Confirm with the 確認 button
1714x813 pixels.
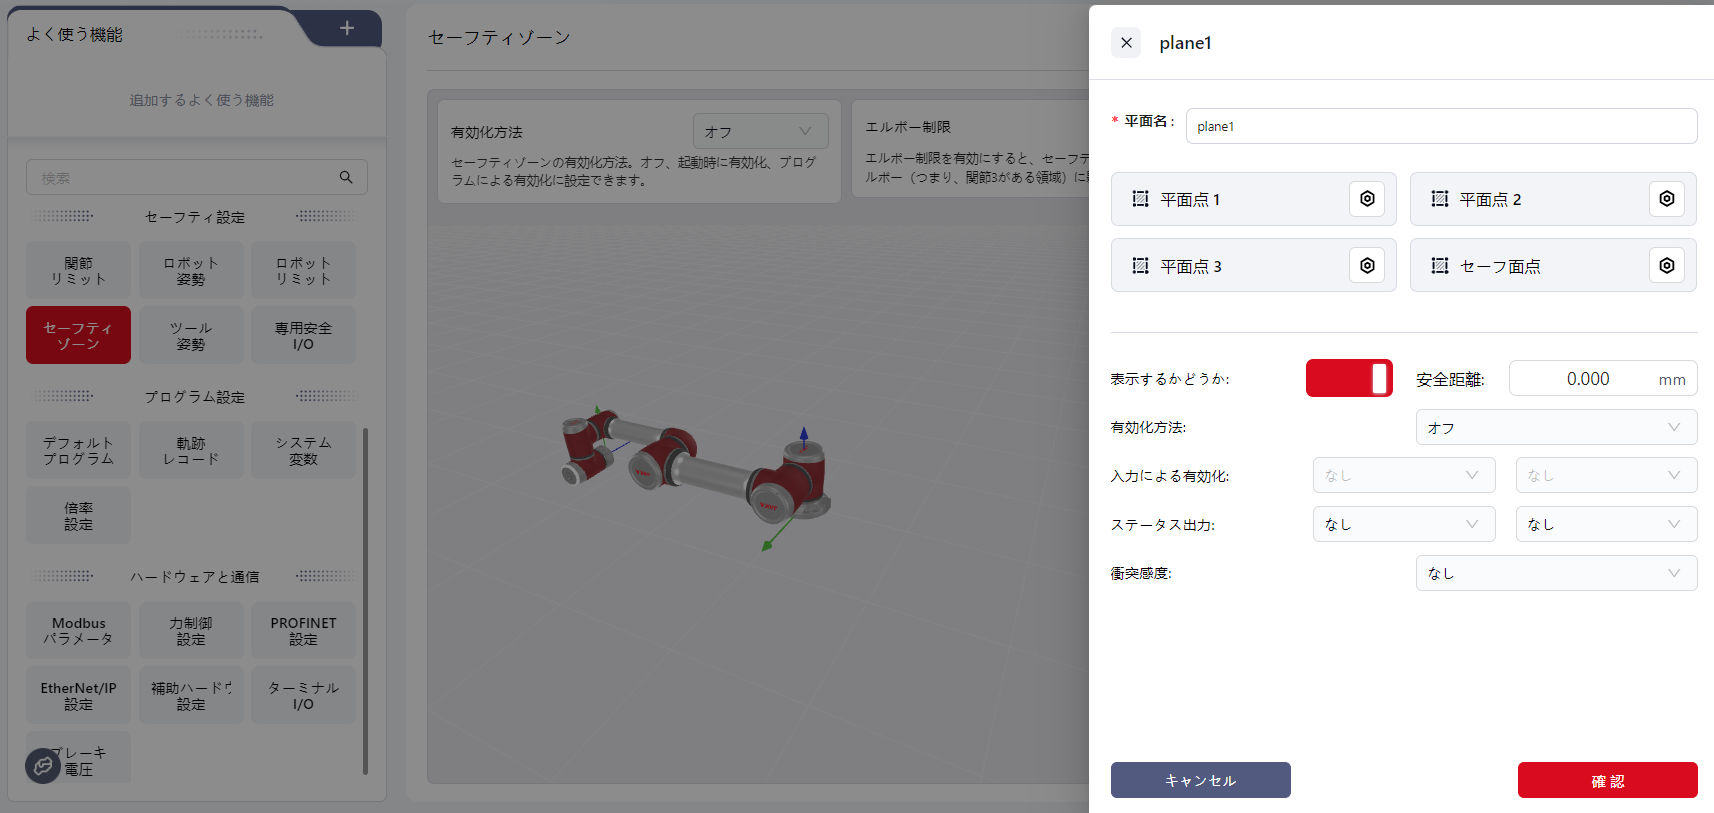pyautogui.click(x=1606, y=780)
